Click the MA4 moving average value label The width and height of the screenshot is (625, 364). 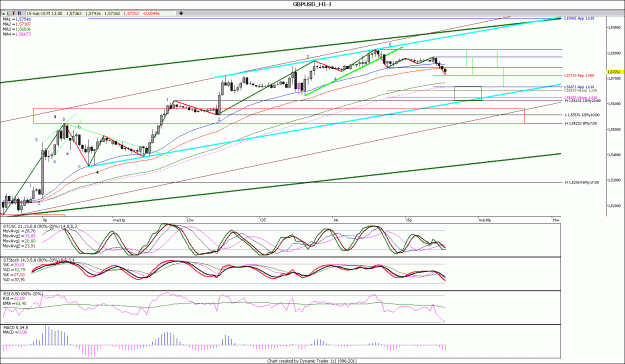[17, 34]
